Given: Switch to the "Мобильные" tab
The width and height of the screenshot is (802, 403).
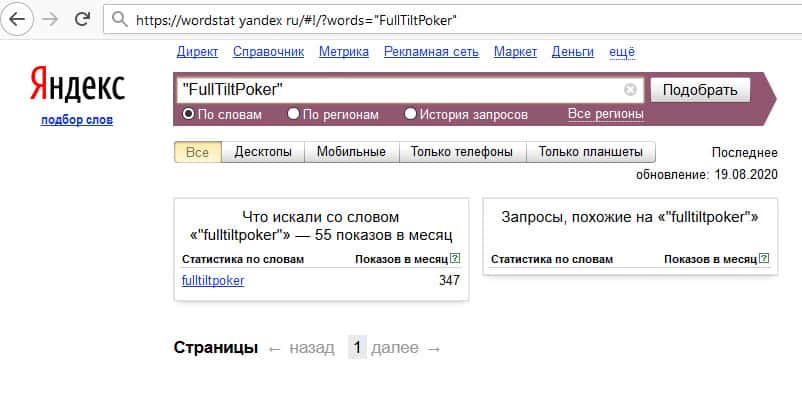Looking at the screenshot, I should pos(351,152).
